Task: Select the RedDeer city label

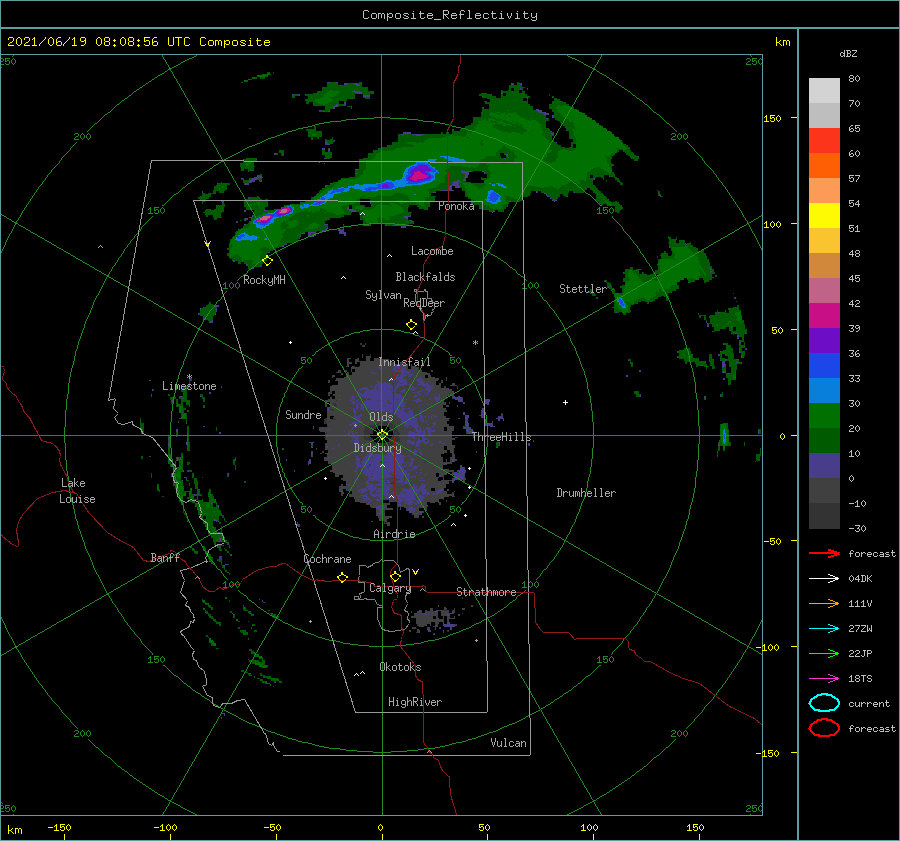Action: [x=424, y=303]
